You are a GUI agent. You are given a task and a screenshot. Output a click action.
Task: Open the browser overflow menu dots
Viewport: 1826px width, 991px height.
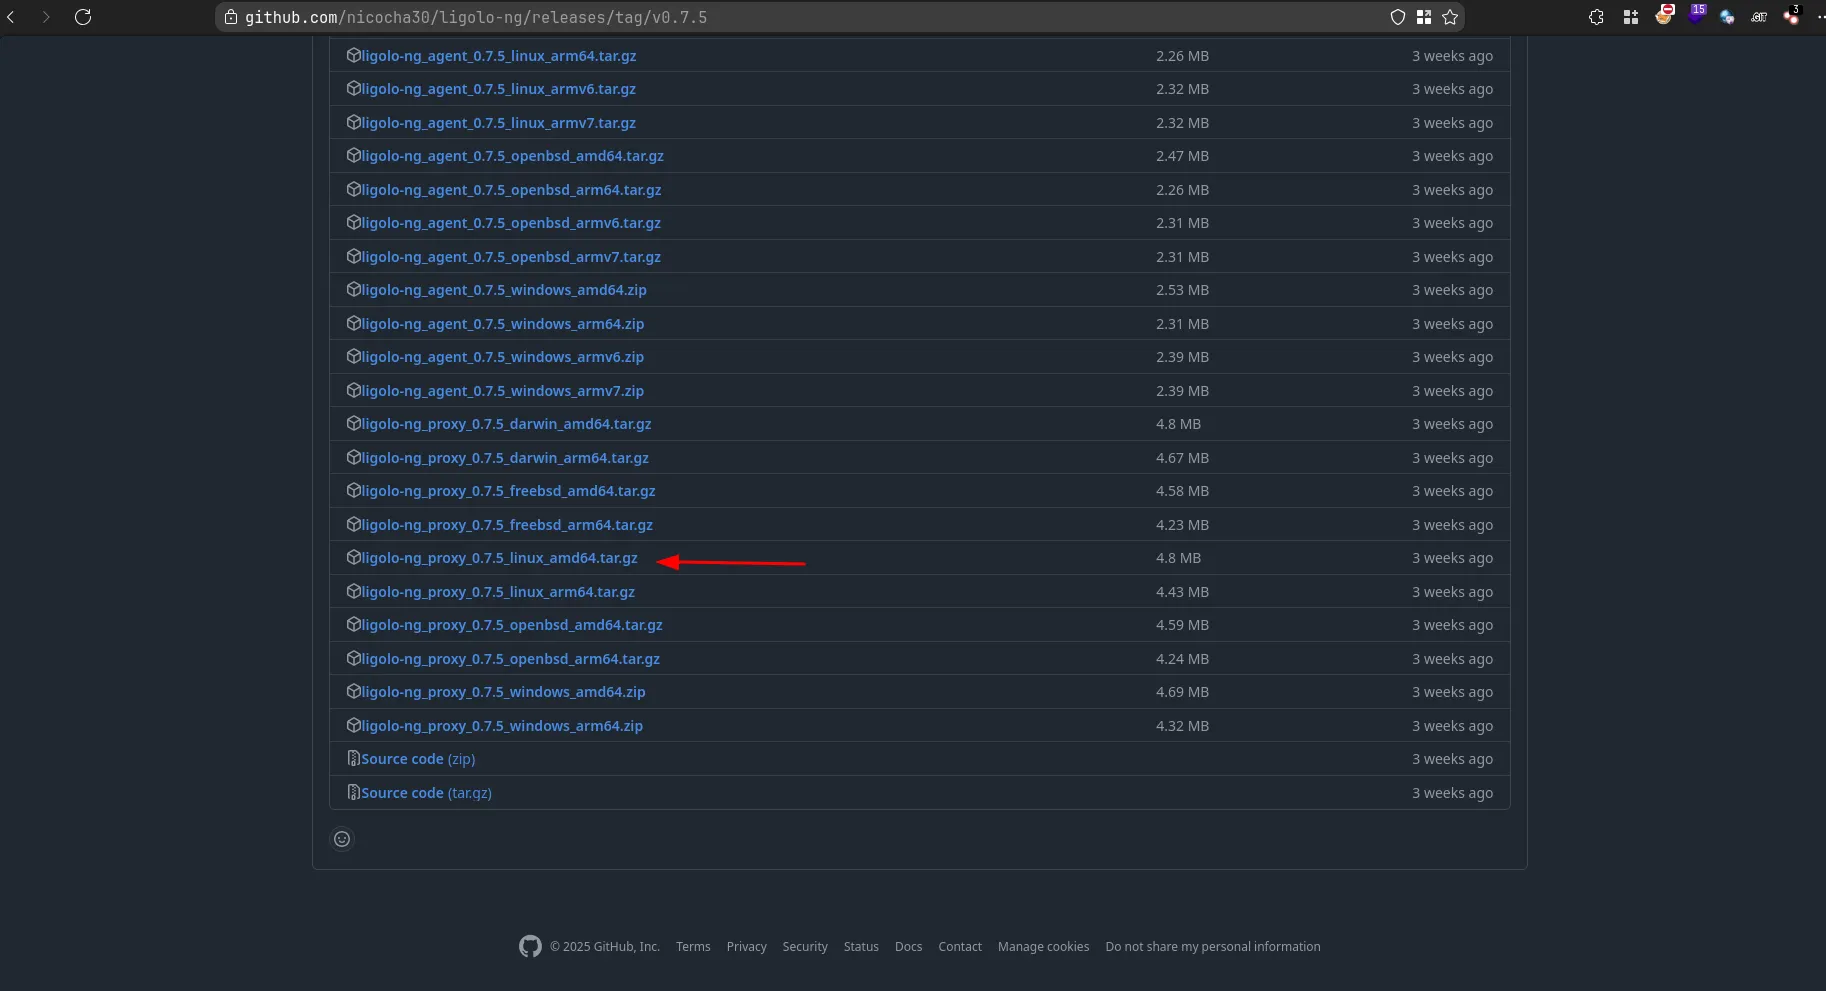click(x=1819, y=17)
